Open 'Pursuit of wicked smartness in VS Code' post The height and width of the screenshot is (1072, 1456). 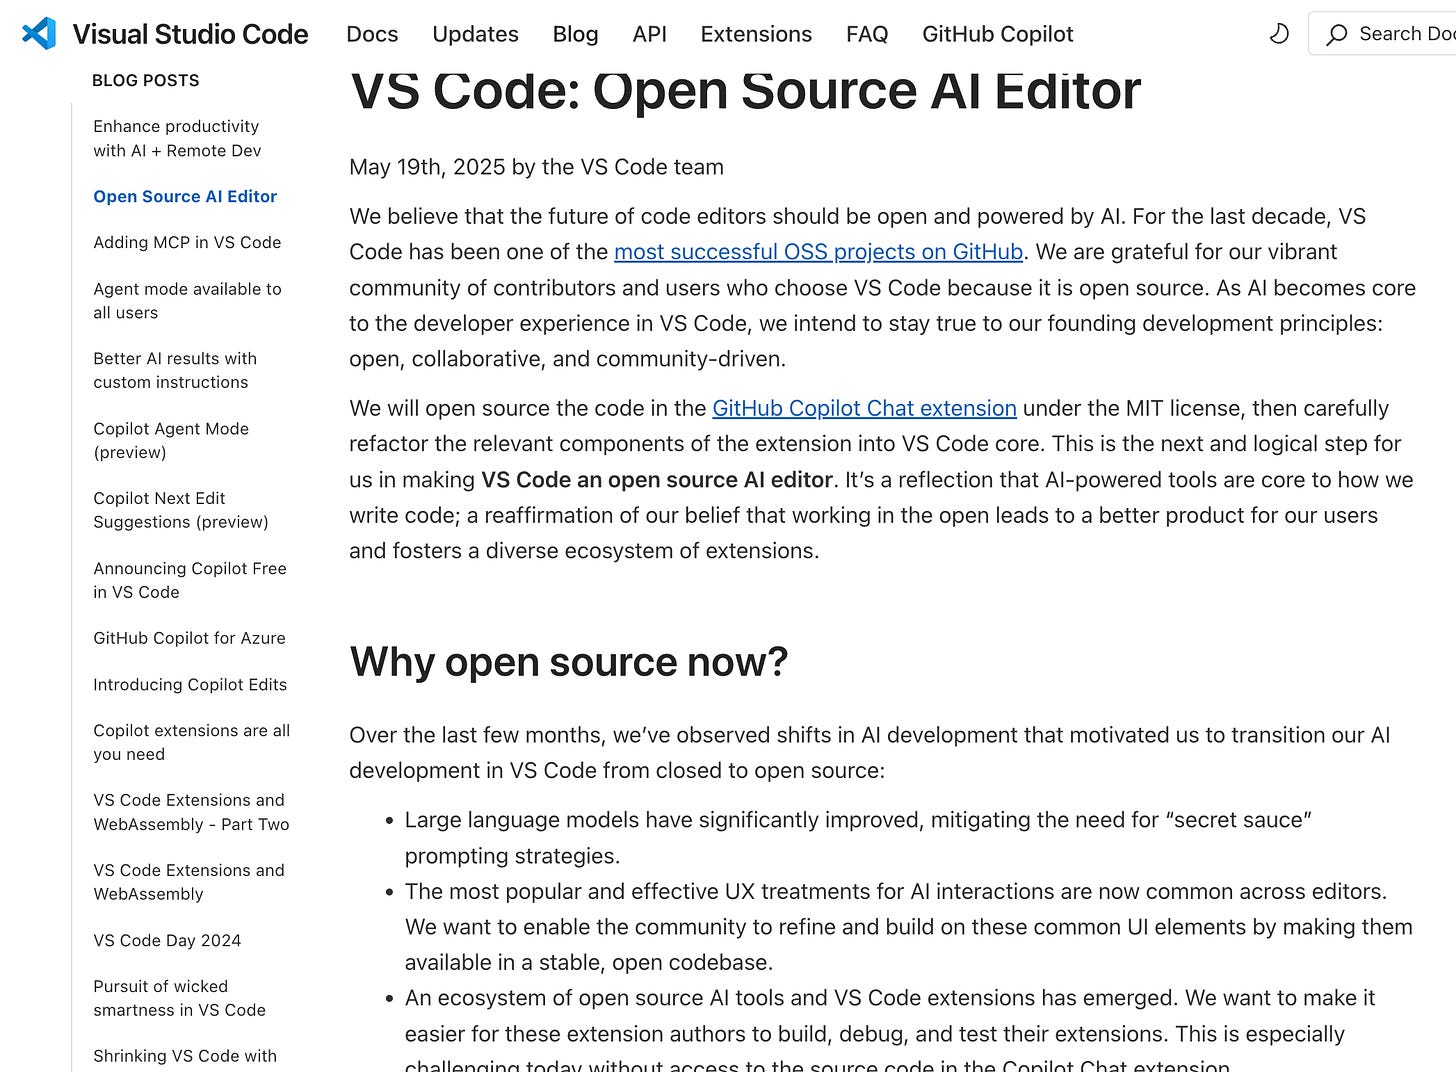pyautogui.click(x=179, y=998)
